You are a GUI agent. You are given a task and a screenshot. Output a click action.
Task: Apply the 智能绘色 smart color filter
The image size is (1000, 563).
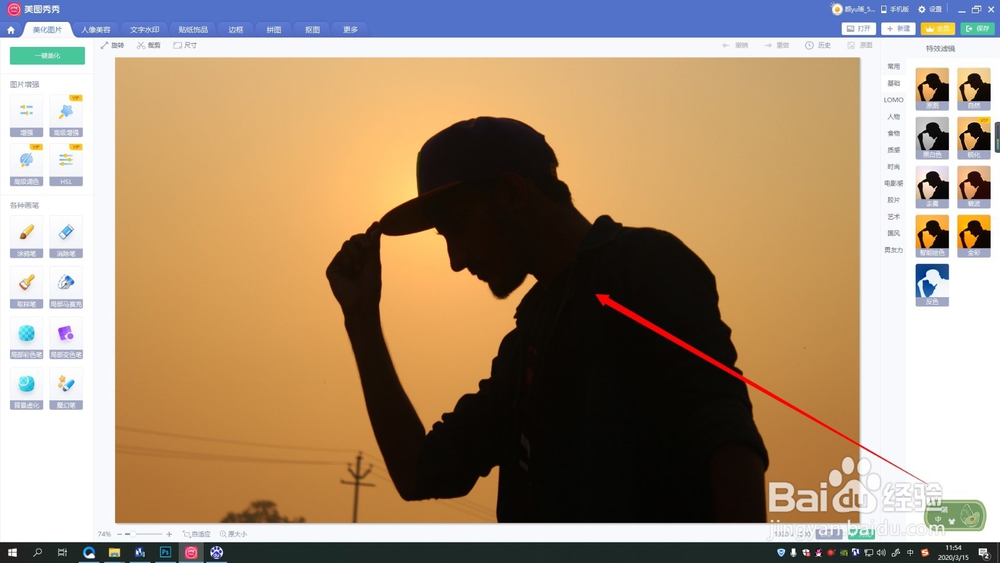pos(932,236)
